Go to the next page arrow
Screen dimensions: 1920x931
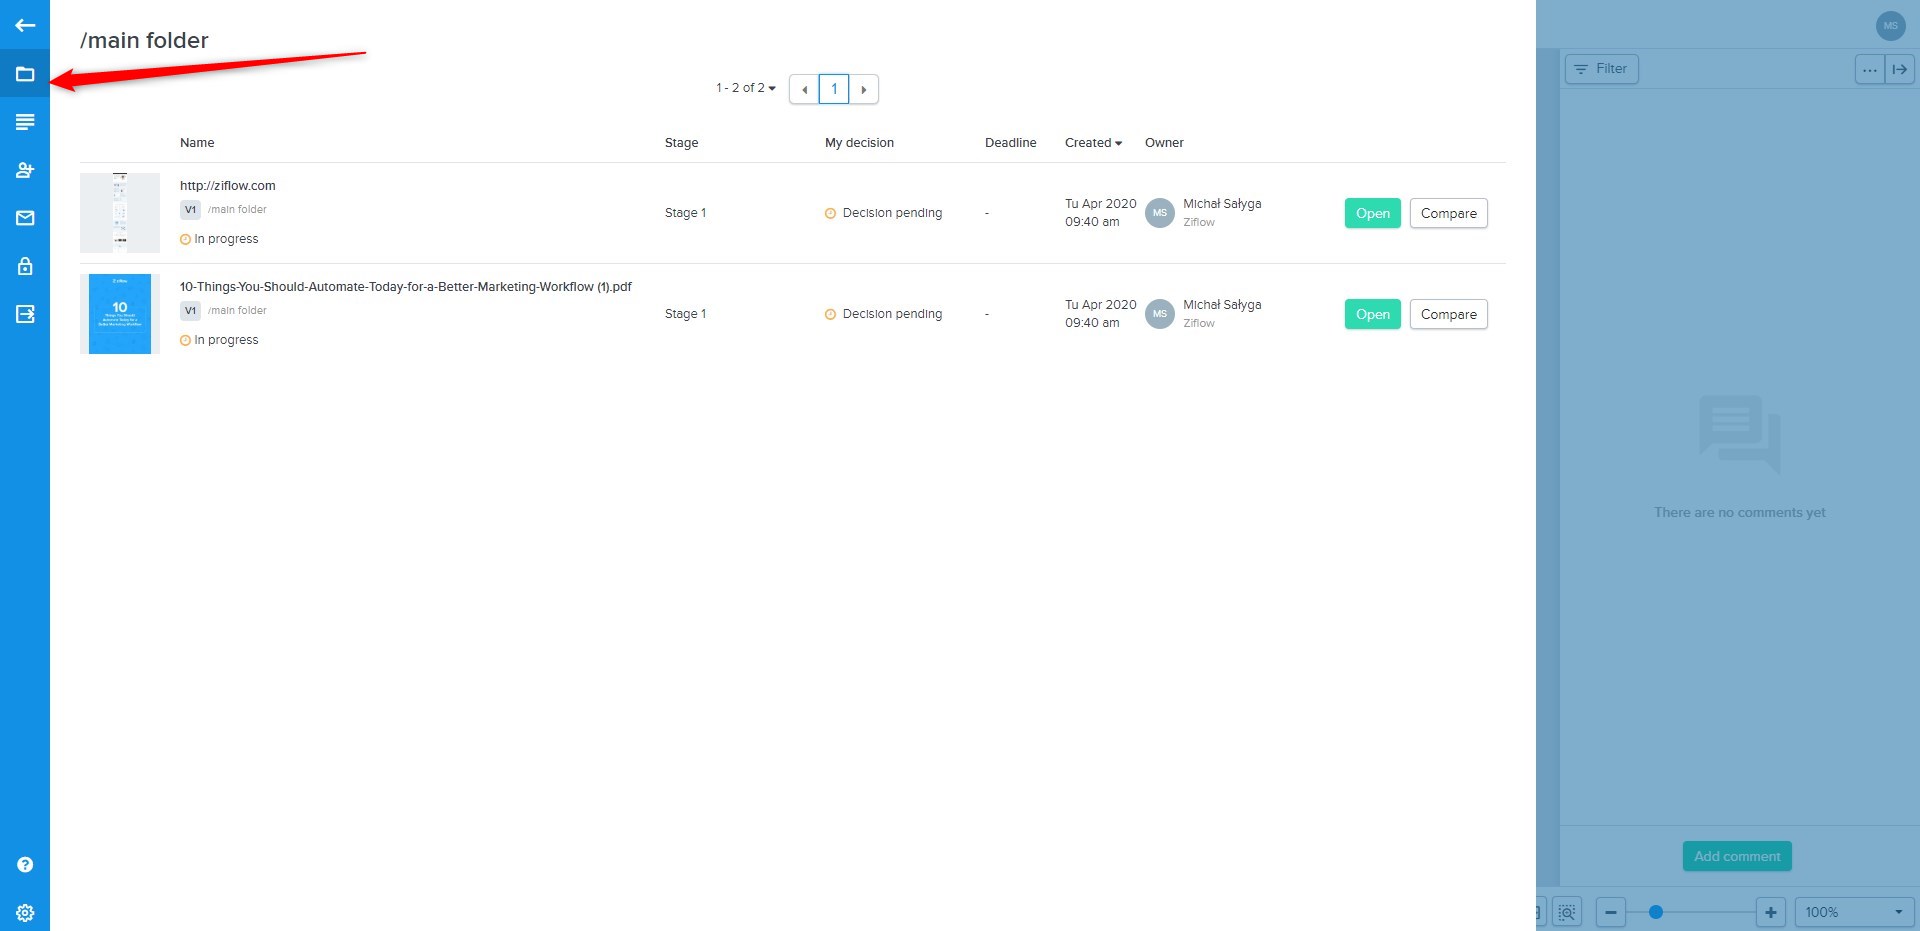pos(864,89)
